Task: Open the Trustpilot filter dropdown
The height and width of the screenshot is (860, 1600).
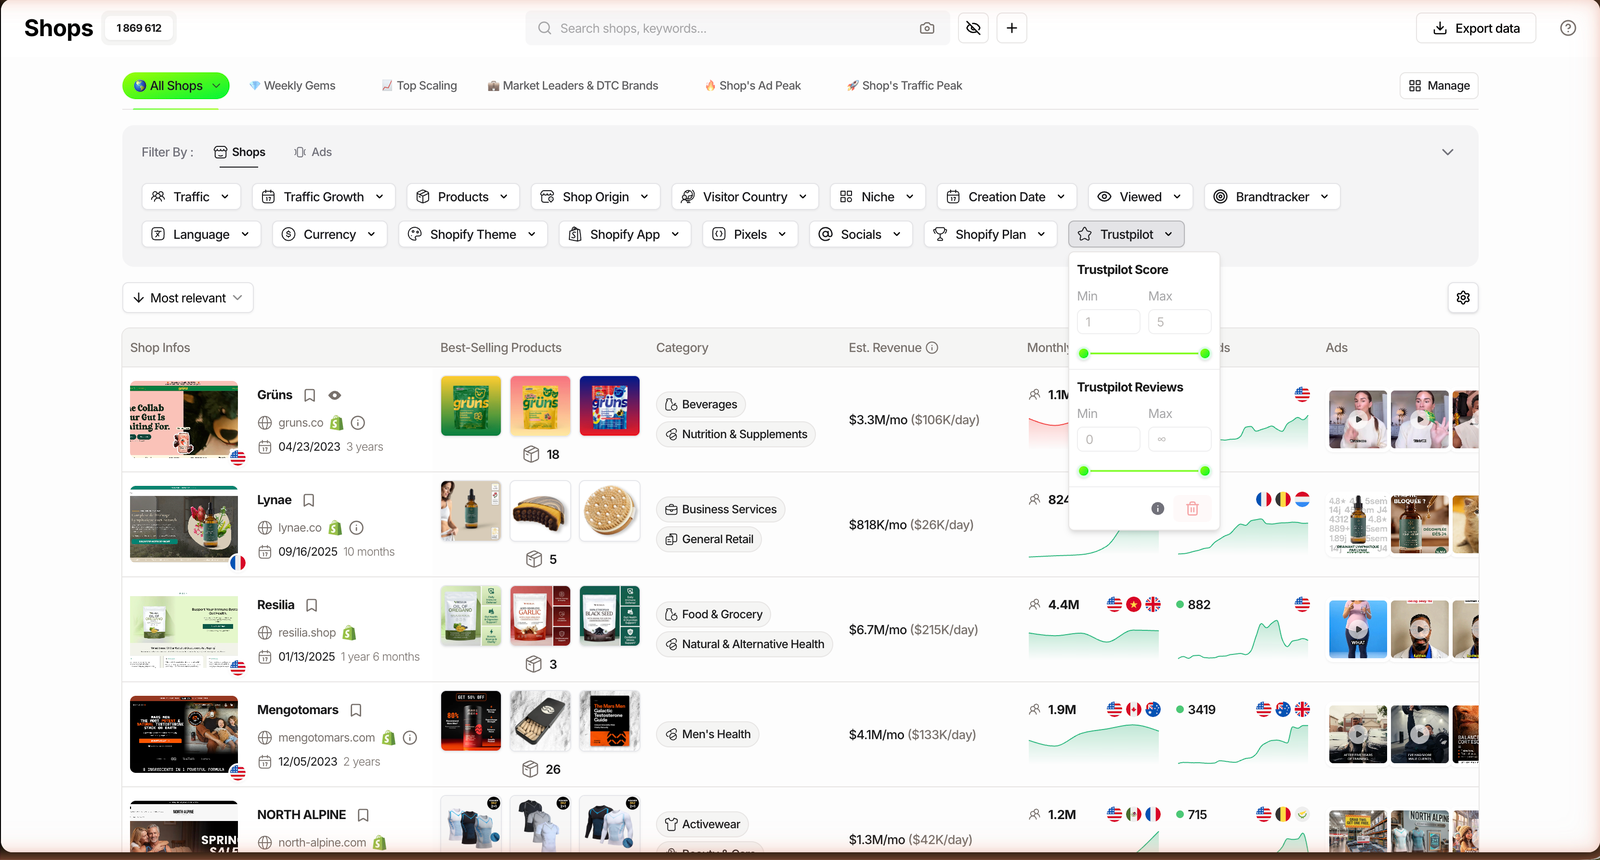Action: pos(1127,234)
